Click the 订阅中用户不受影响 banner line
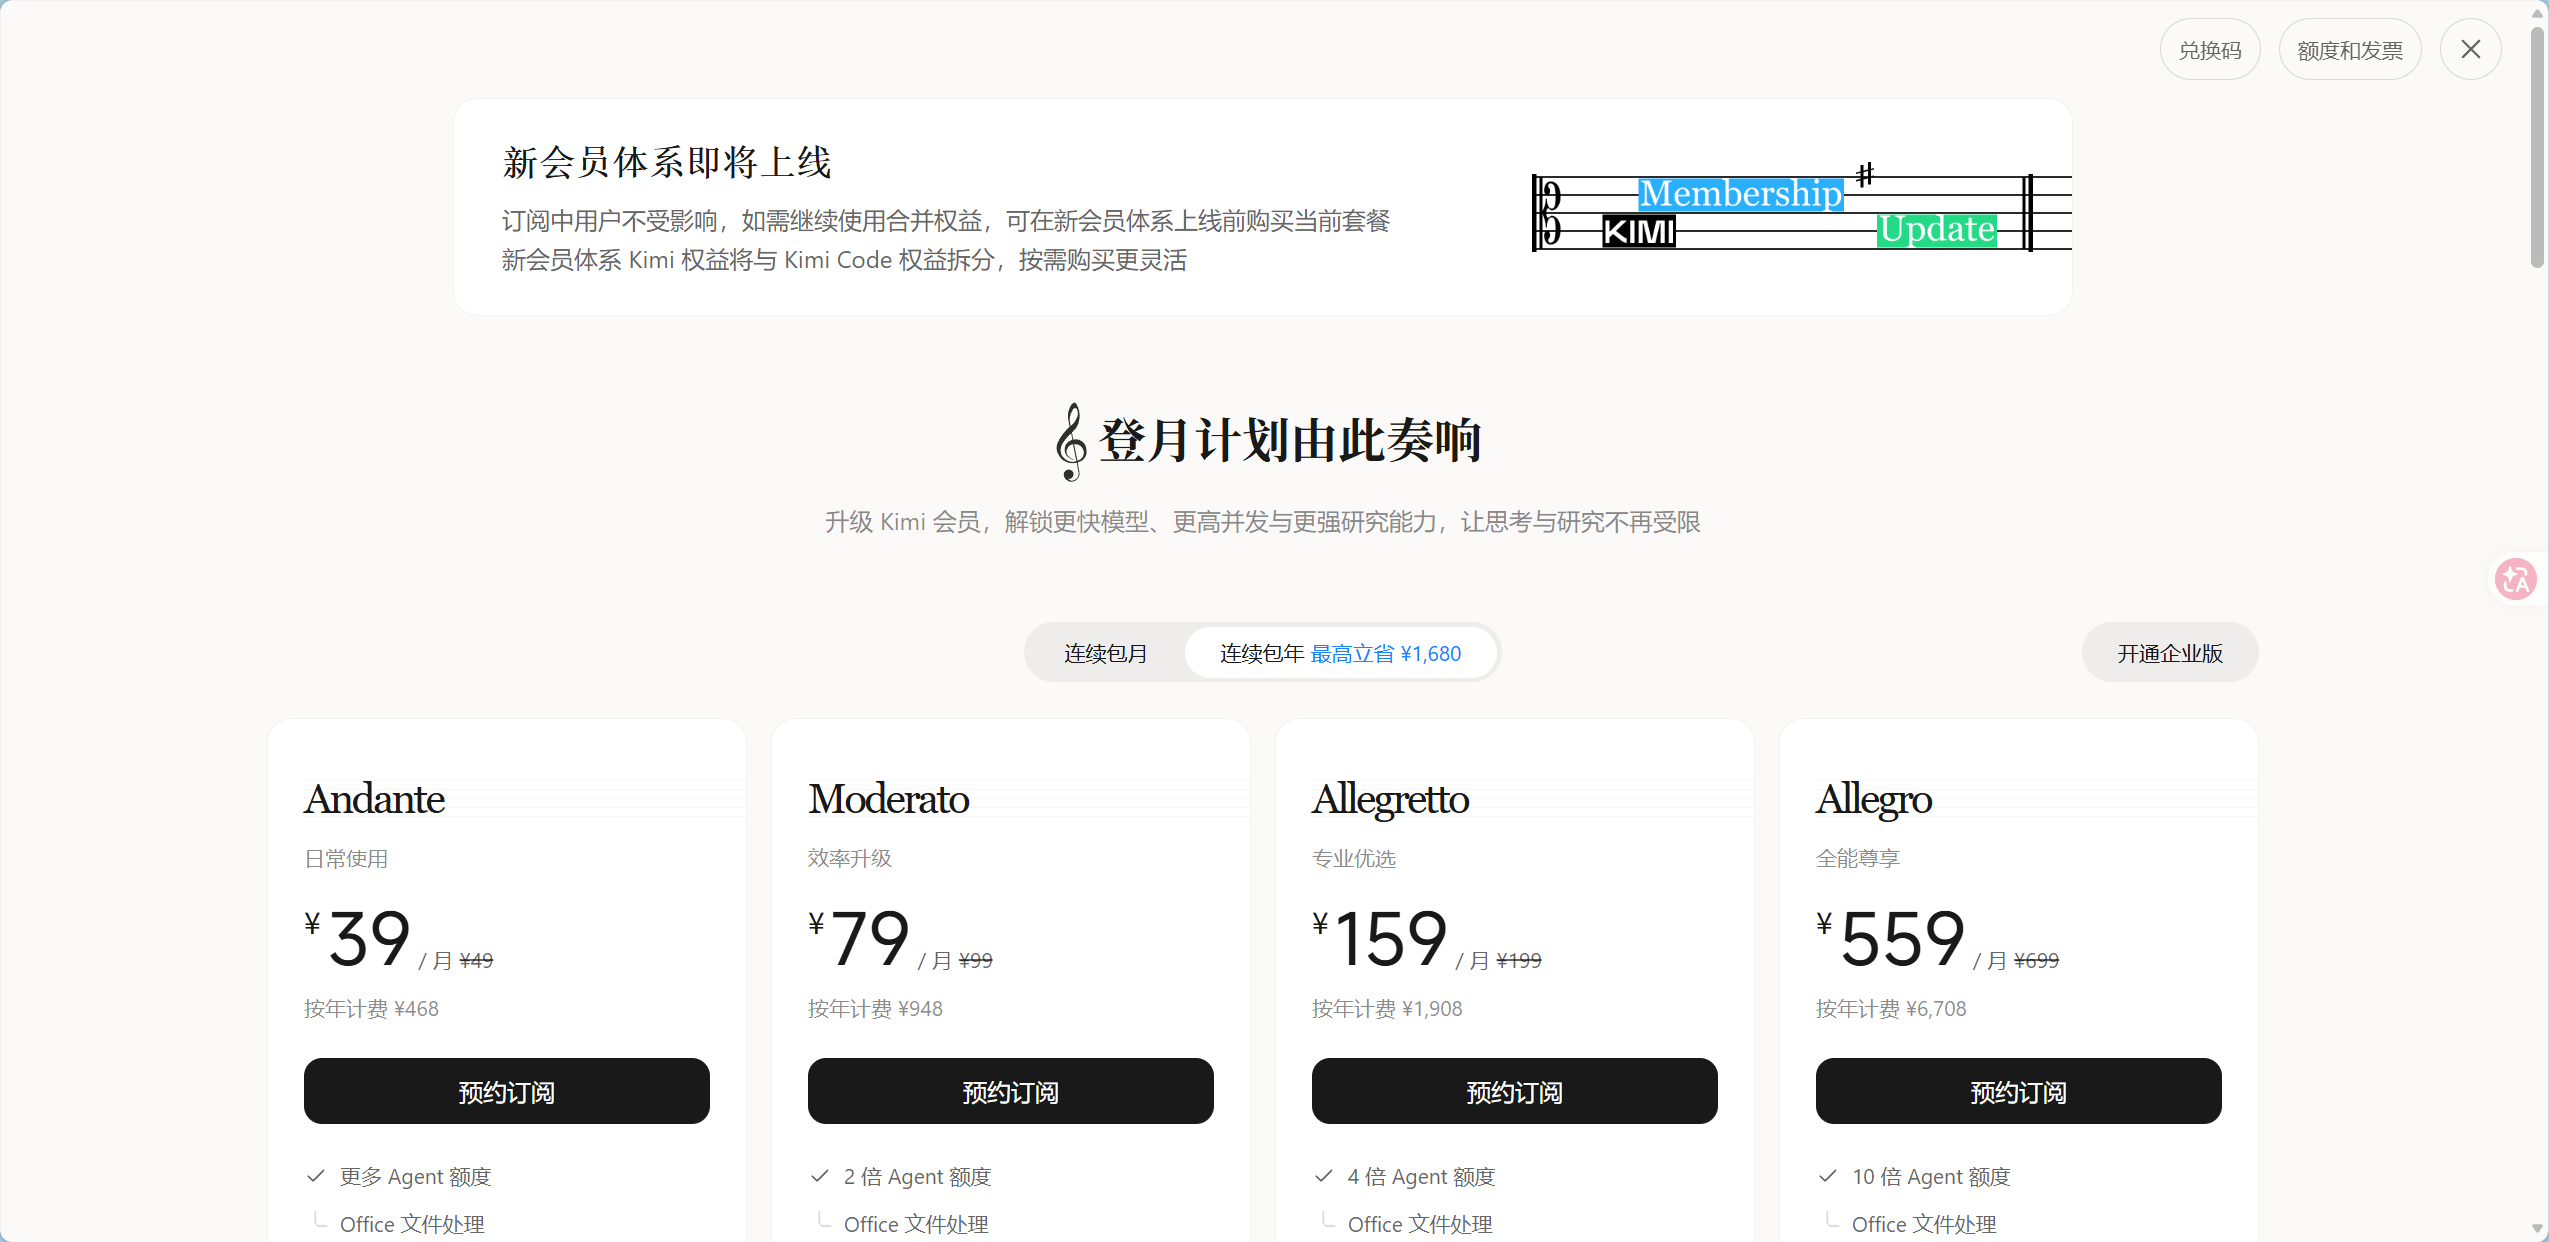2549x1242 pixels. [x=946, y=221]
